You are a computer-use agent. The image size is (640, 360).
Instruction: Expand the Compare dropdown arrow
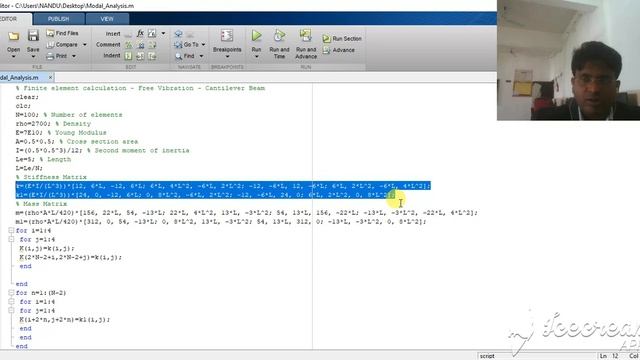tap(85, 44)
